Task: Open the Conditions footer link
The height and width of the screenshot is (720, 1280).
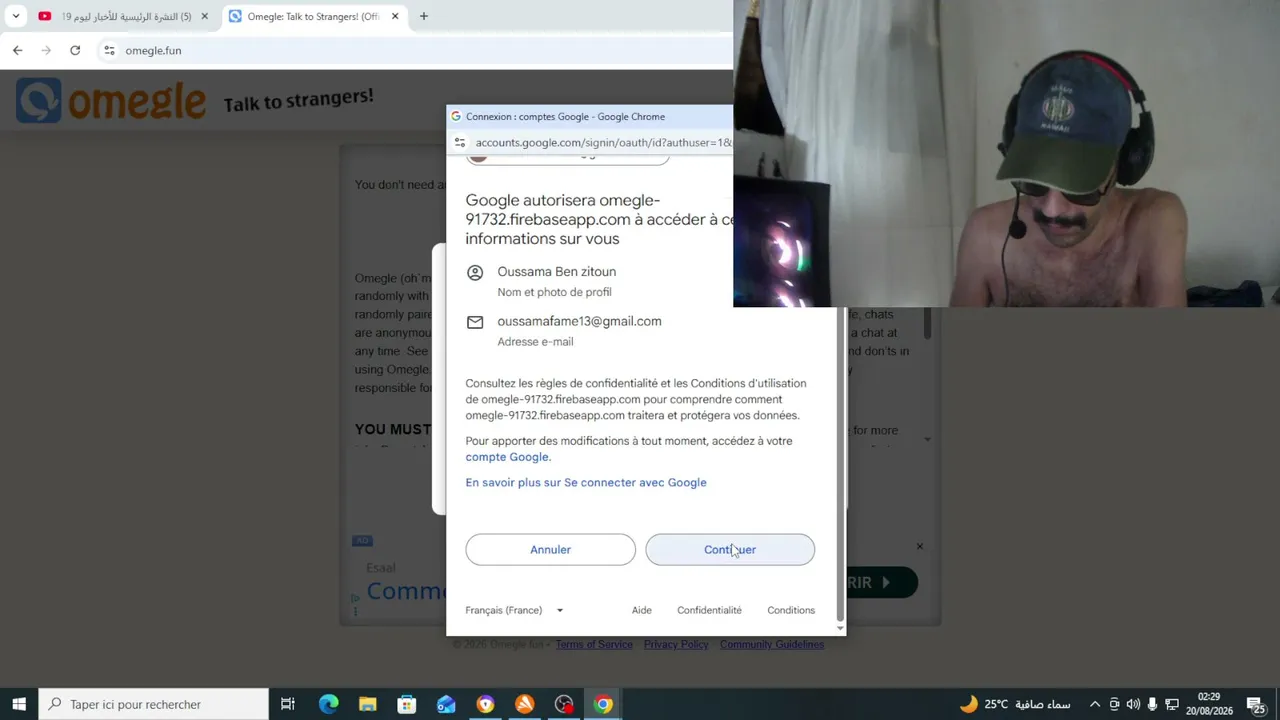Action: tap(791, 610)
